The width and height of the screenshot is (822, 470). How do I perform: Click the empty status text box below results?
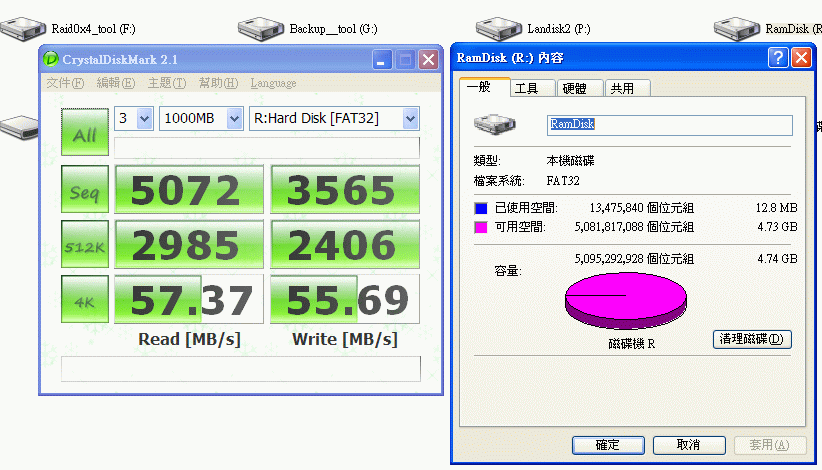pos(241,369)
